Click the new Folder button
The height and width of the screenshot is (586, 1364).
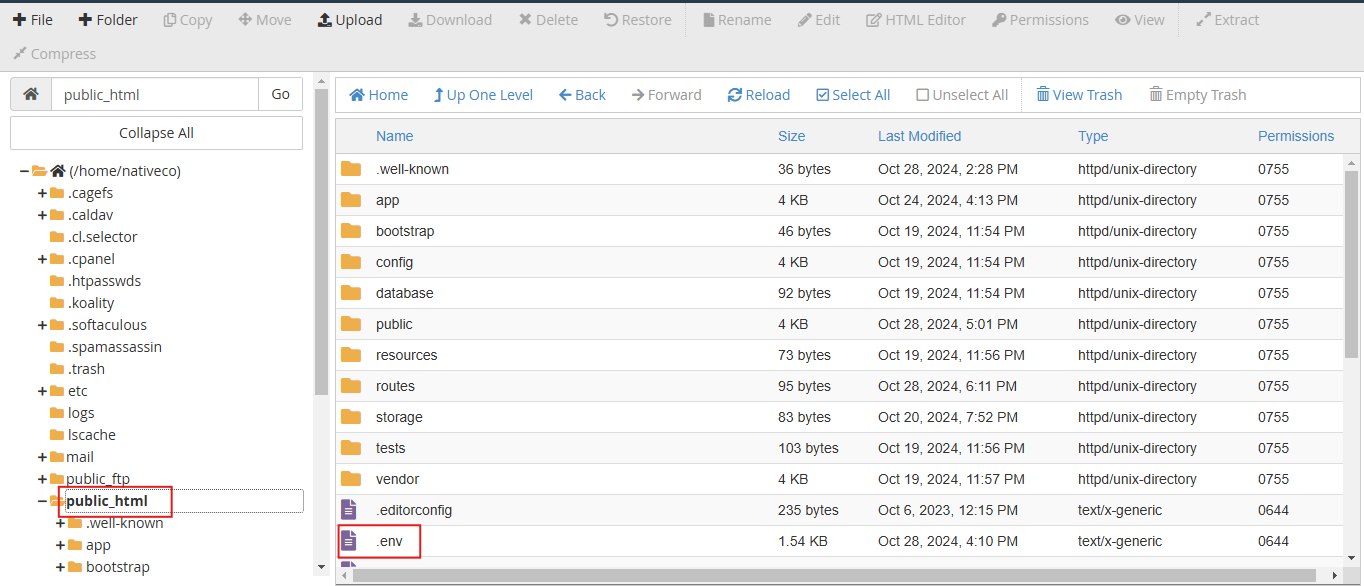pyautogui.click(x=86, y=20)
